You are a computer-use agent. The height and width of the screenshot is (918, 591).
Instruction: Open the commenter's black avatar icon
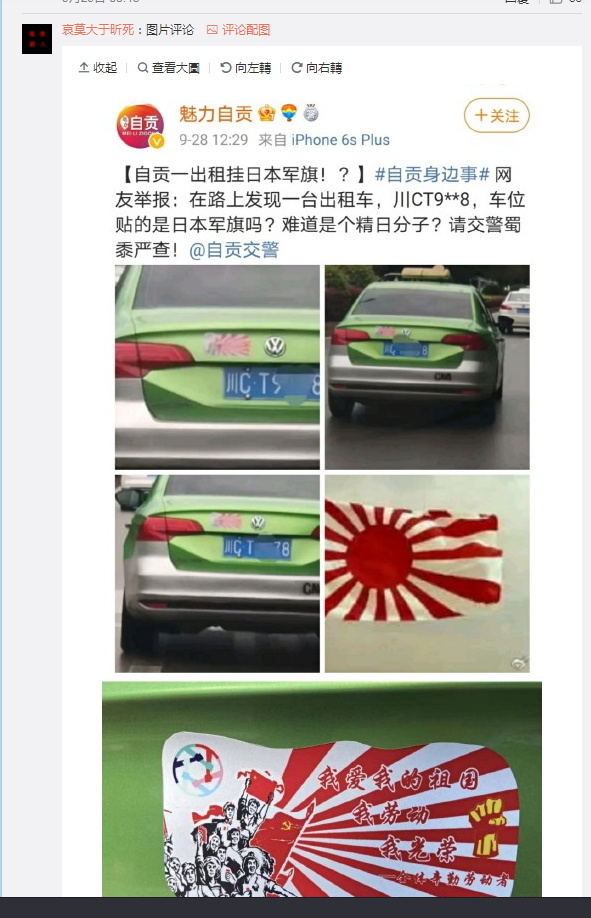click(37, 39)
